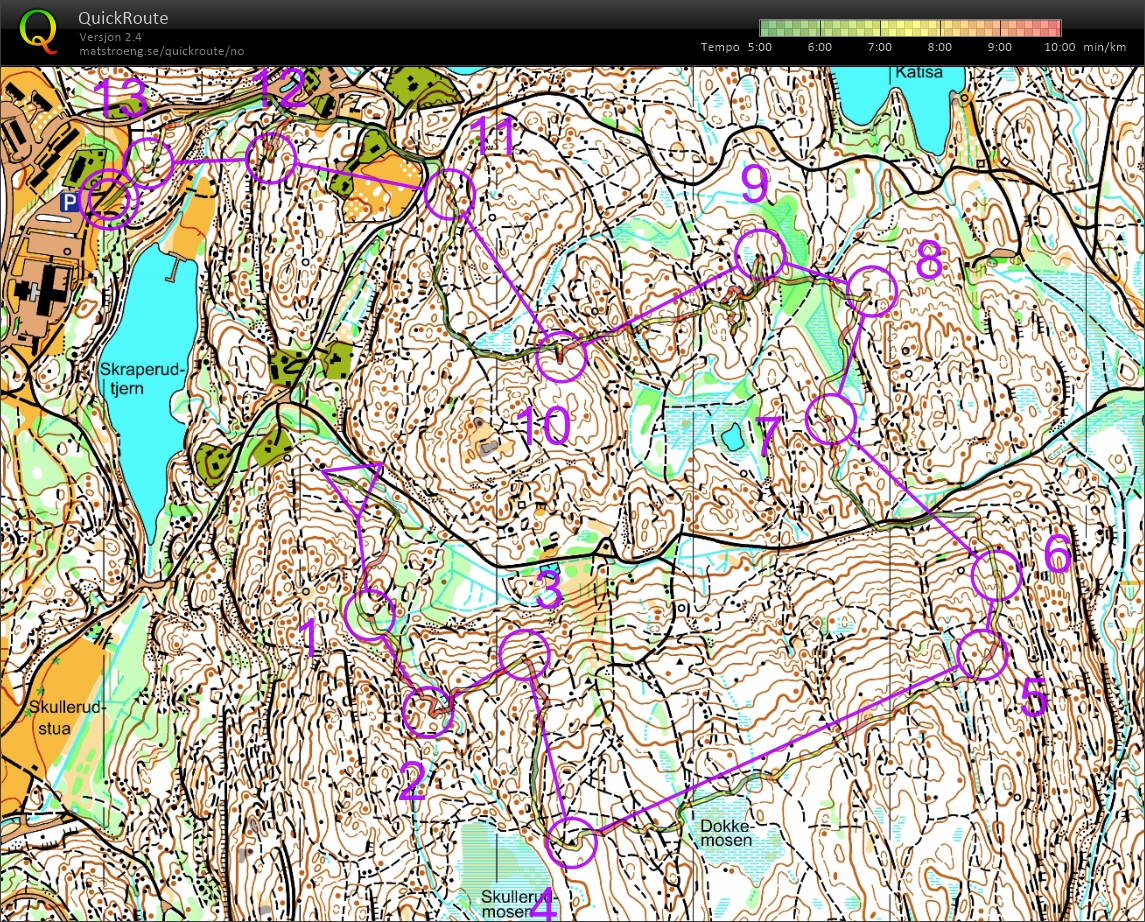This screenshot has height=922, width=1145.
Task: Select control circle 9
Action: 759,254
